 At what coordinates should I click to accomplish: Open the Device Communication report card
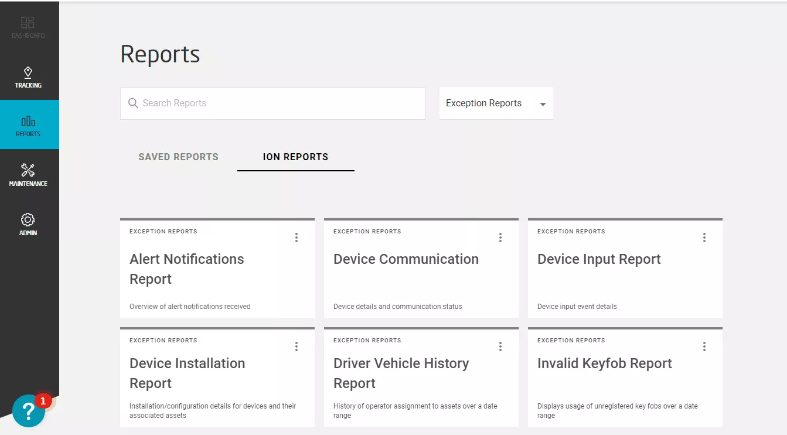coord(421,268)
